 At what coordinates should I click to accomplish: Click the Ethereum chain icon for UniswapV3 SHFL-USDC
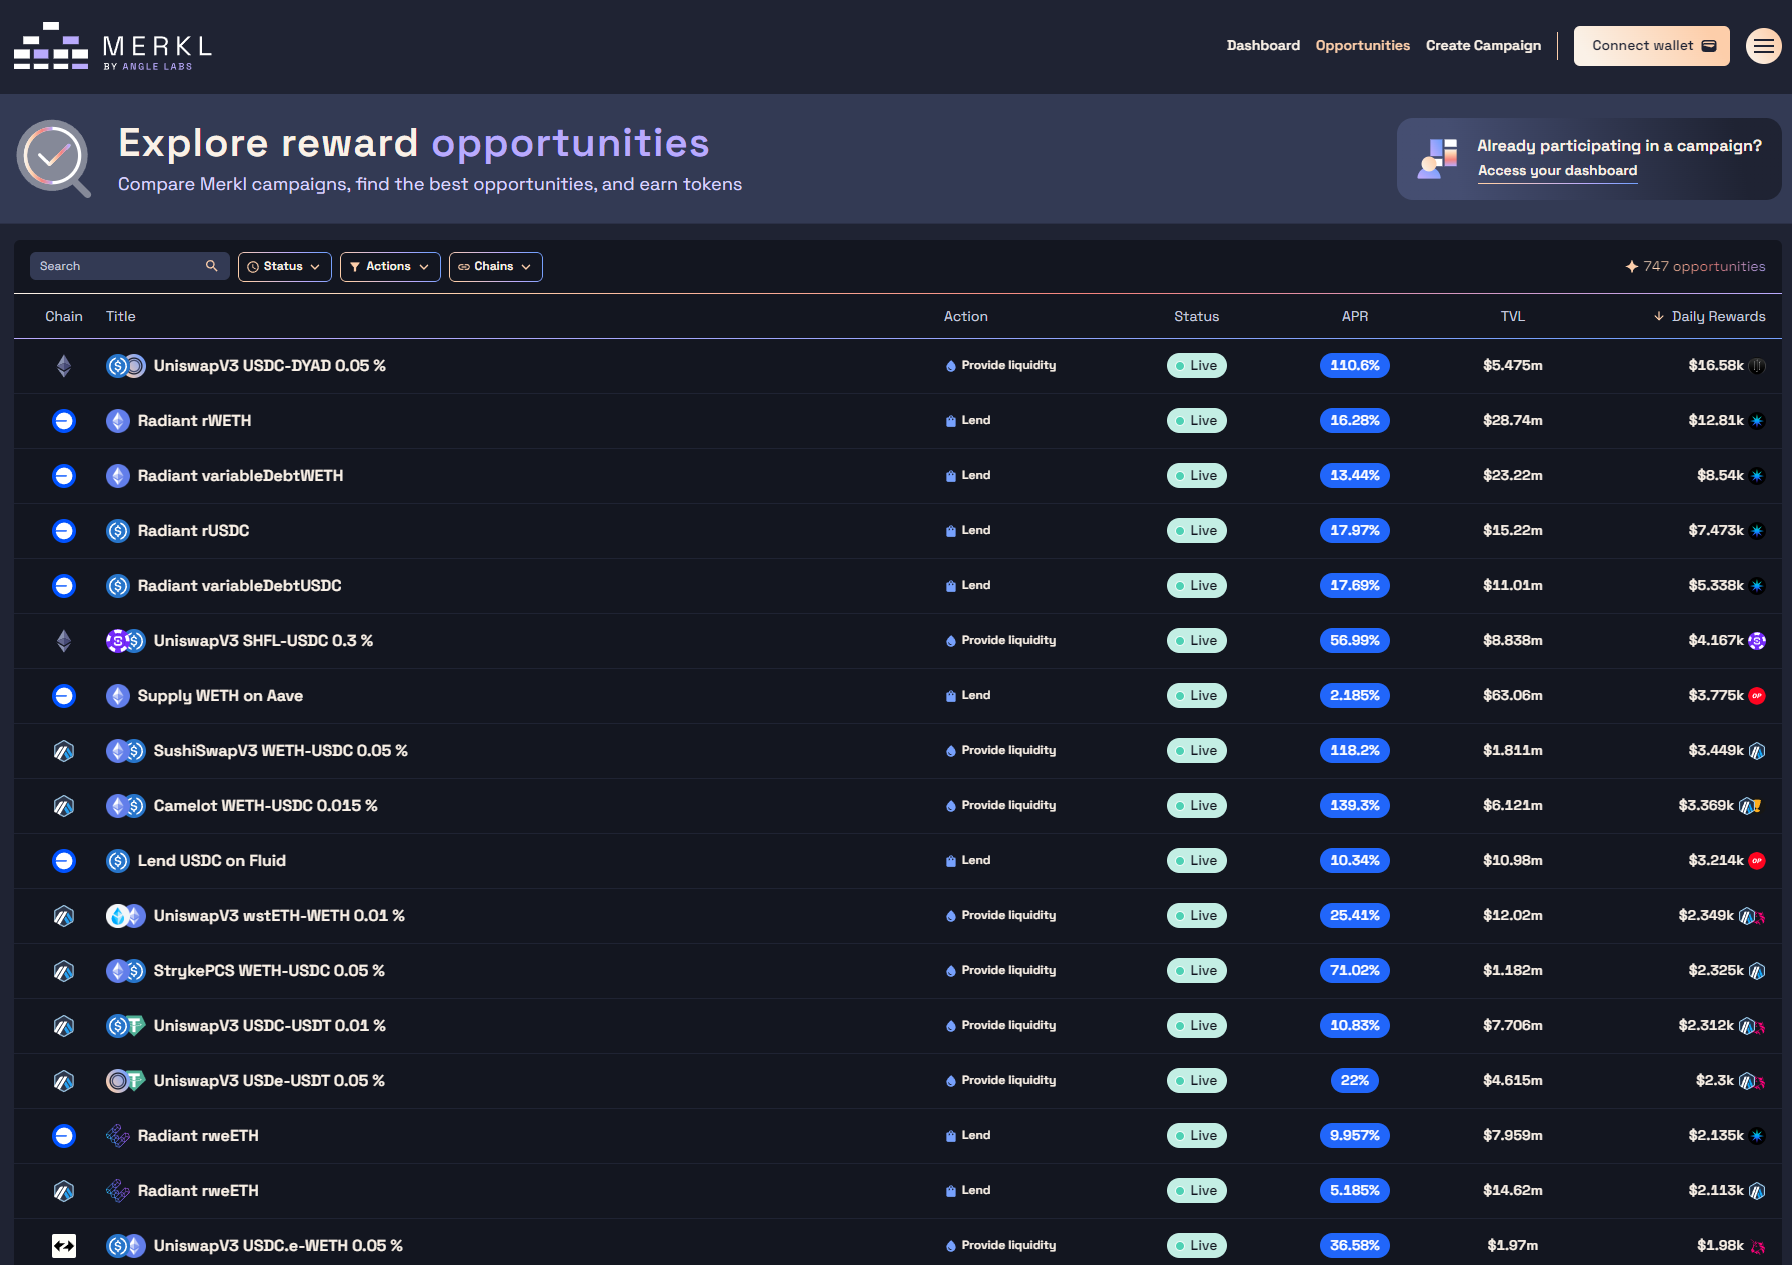(x=64, y=641)
